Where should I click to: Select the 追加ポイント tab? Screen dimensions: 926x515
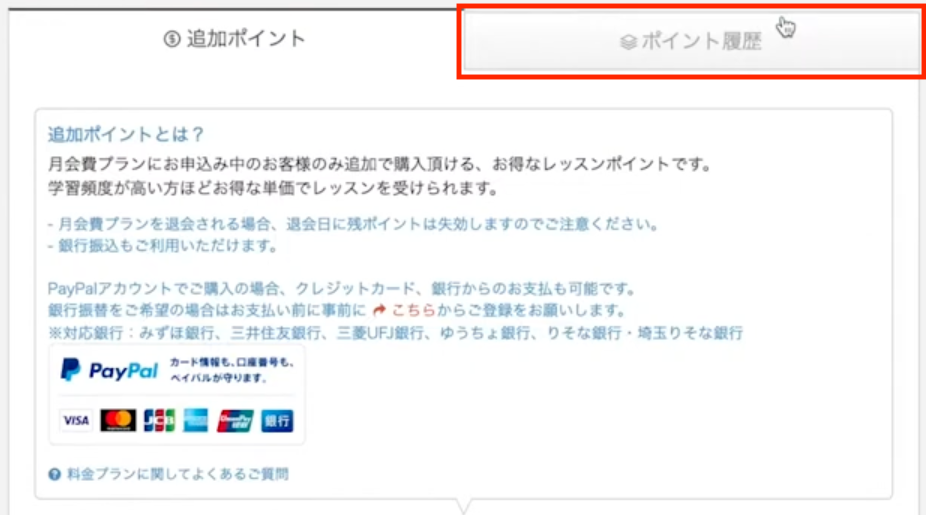pyautogui.click(x=235, y=39)
